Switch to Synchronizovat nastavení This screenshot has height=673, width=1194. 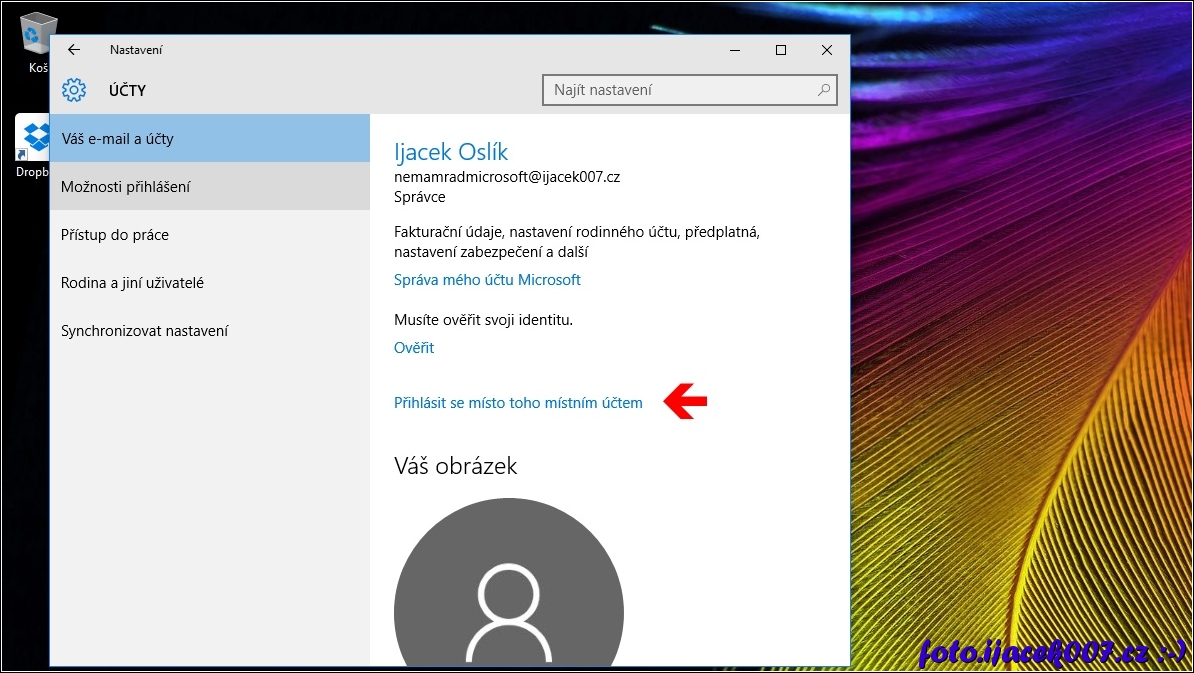coord(145,331)
